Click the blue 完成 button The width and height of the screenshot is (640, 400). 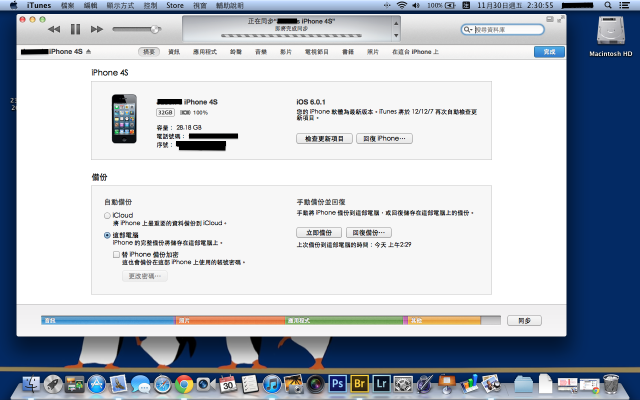click(x=549, y=52)
